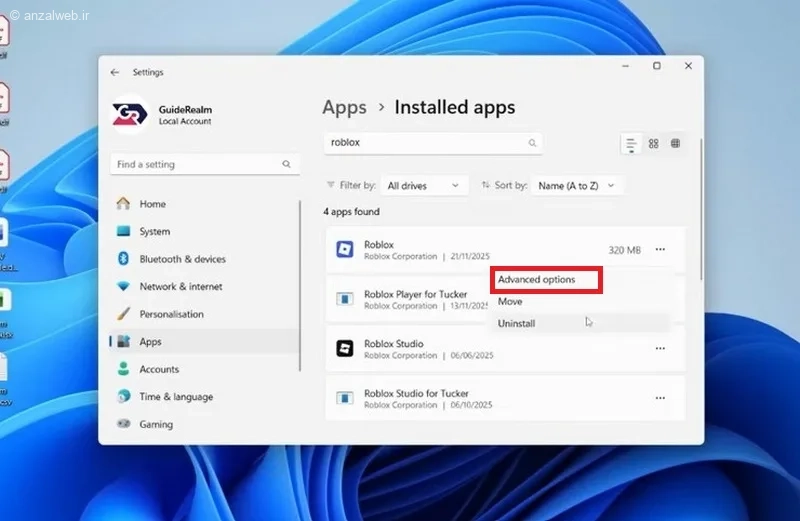Click Roblox Studio app name
This screenshot has width=800, height=521.
(393, 343)
